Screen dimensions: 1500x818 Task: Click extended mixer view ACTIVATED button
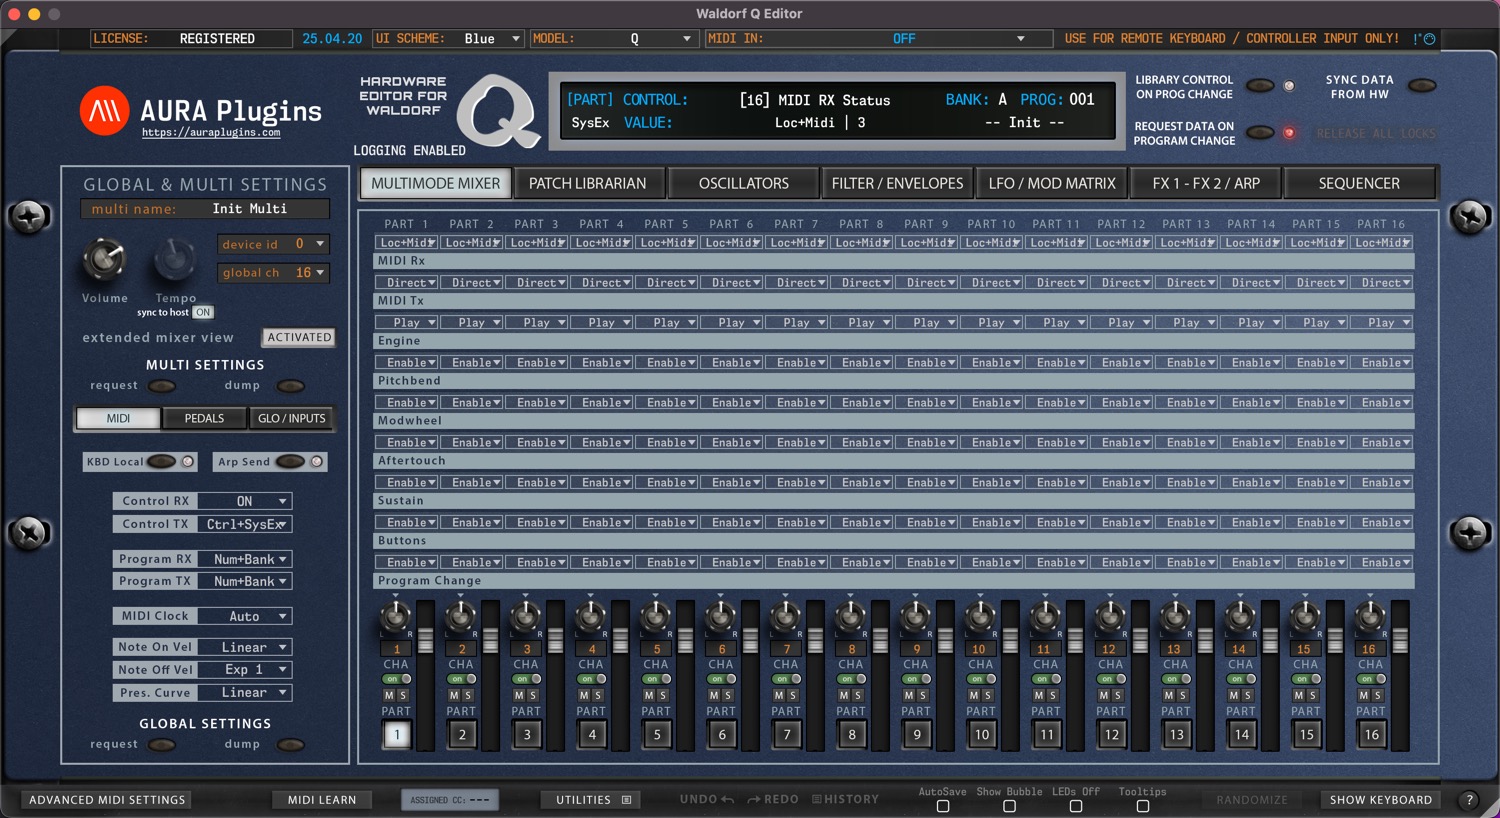click(x=299, y=338)
